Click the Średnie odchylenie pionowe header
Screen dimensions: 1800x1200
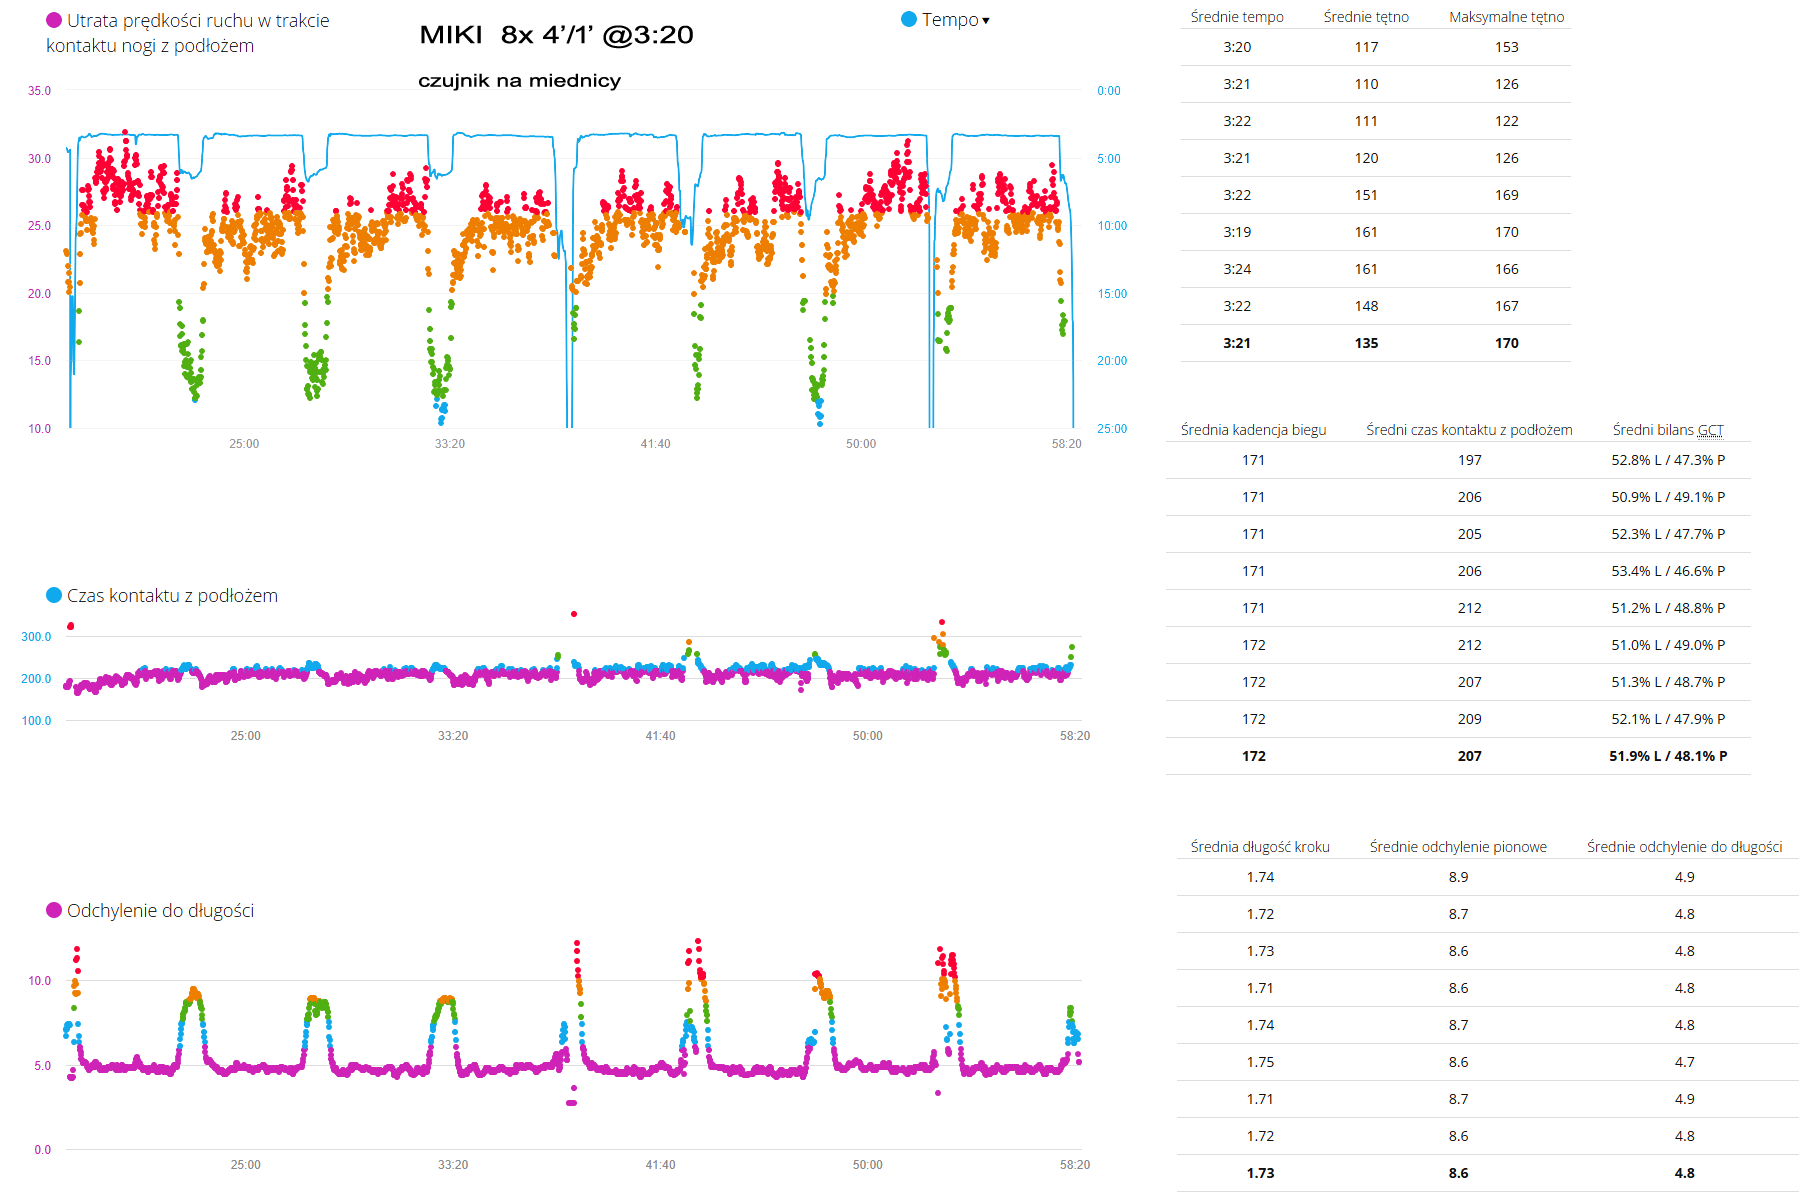click(x=1458, y=847)
